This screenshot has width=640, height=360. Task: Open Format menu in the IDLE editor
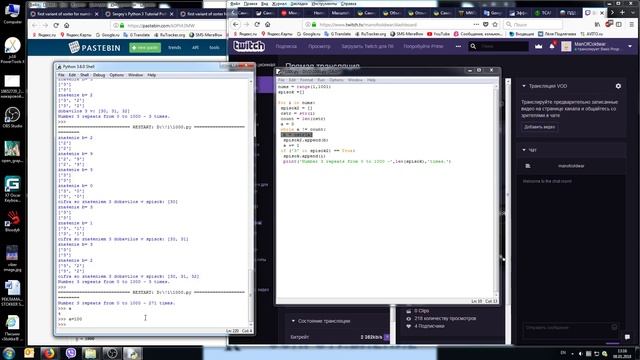point(307,80)
